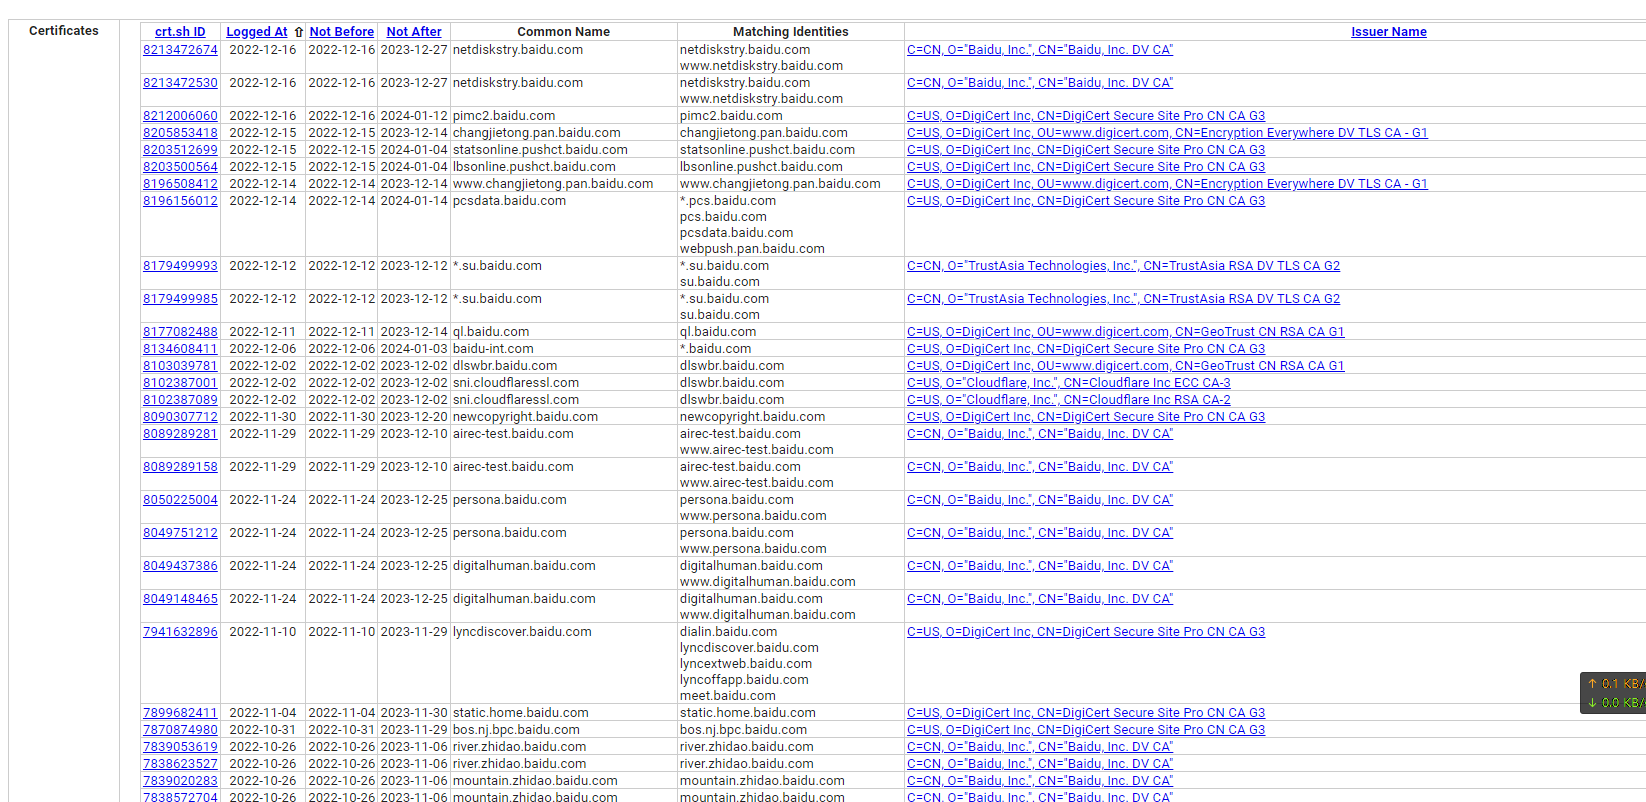1646x802 pixels.
Task: Open certificate ID 7838623527
Action: pyautogui.click(x=180, y=764)
